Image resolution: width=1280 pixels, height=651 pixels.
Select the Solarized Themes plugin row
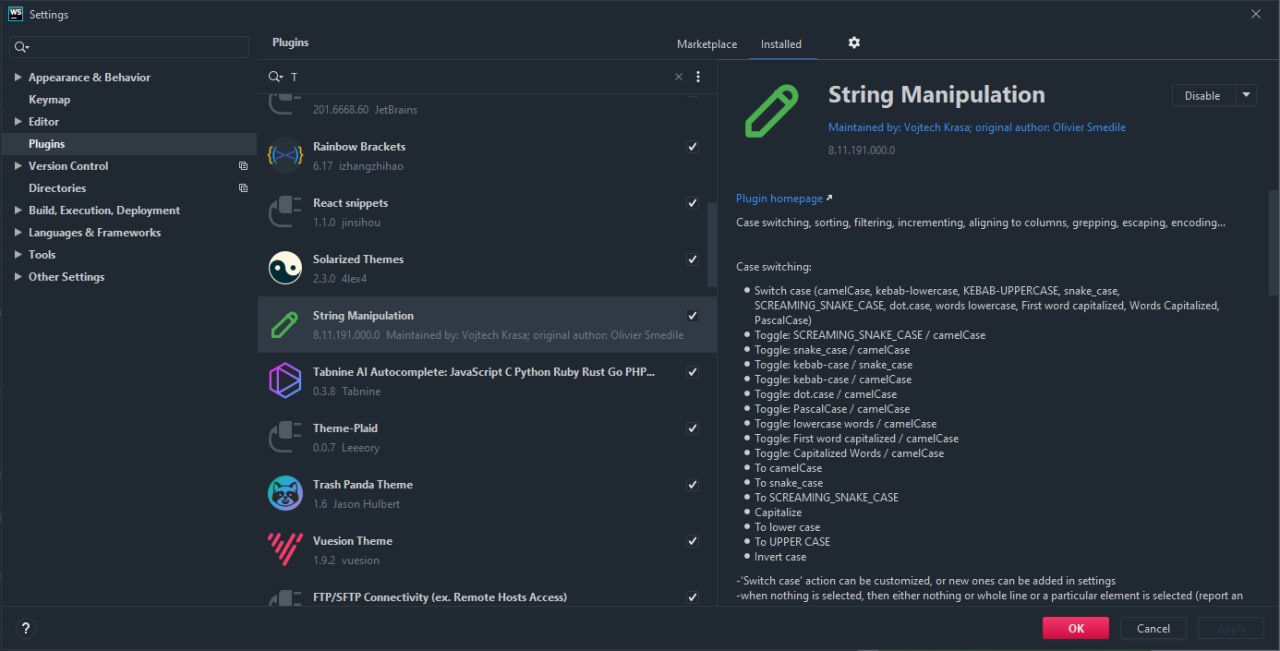click(487, 268)
